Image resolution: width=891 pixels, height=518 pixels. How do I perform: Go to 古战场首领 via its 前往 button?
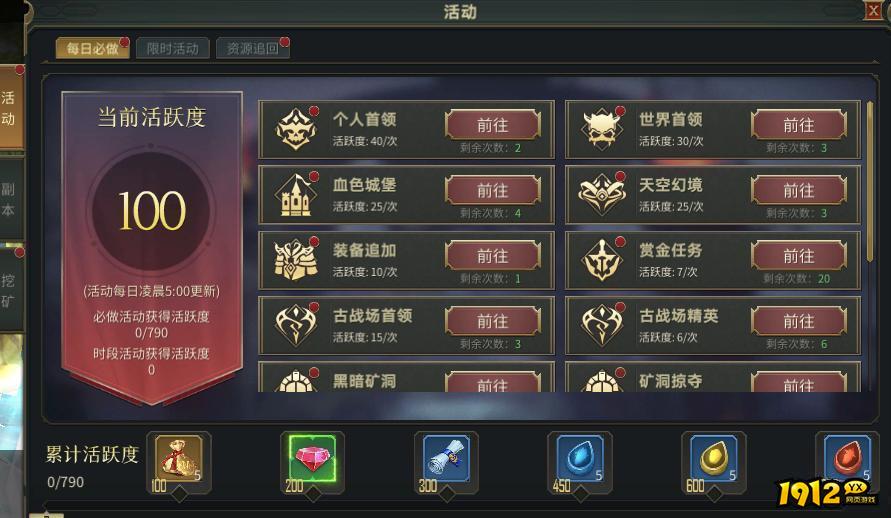click(493, 321)
